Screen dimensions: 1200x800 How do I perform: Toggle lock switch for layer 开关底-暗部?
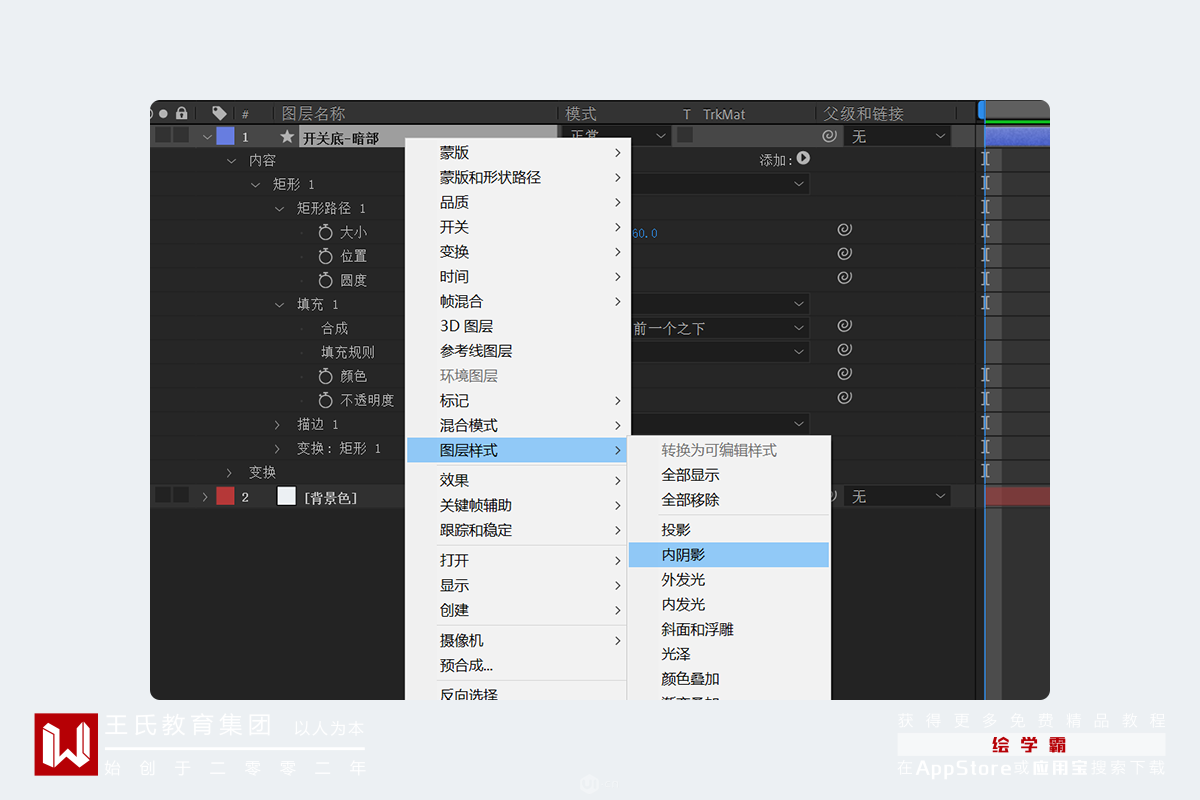click(x=181, y=135)
